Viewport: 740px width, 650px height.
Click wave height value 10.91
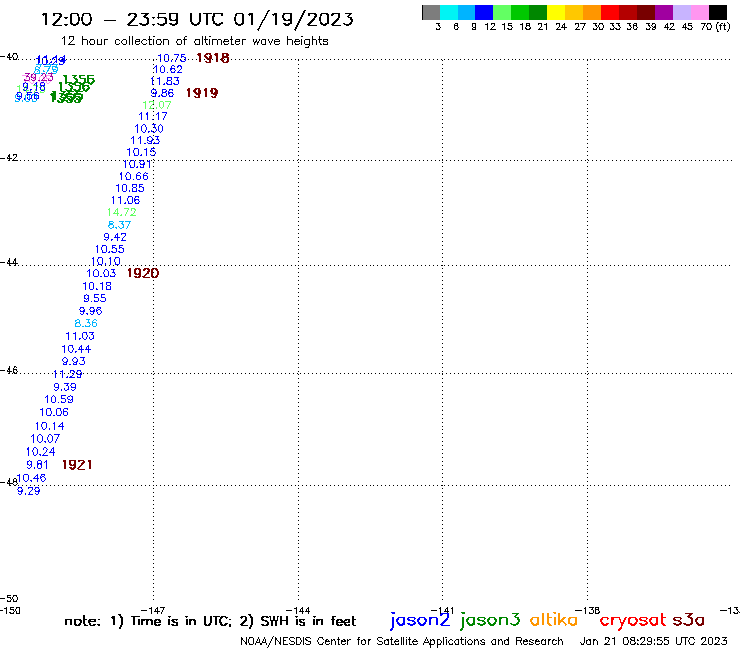point(137,164)
